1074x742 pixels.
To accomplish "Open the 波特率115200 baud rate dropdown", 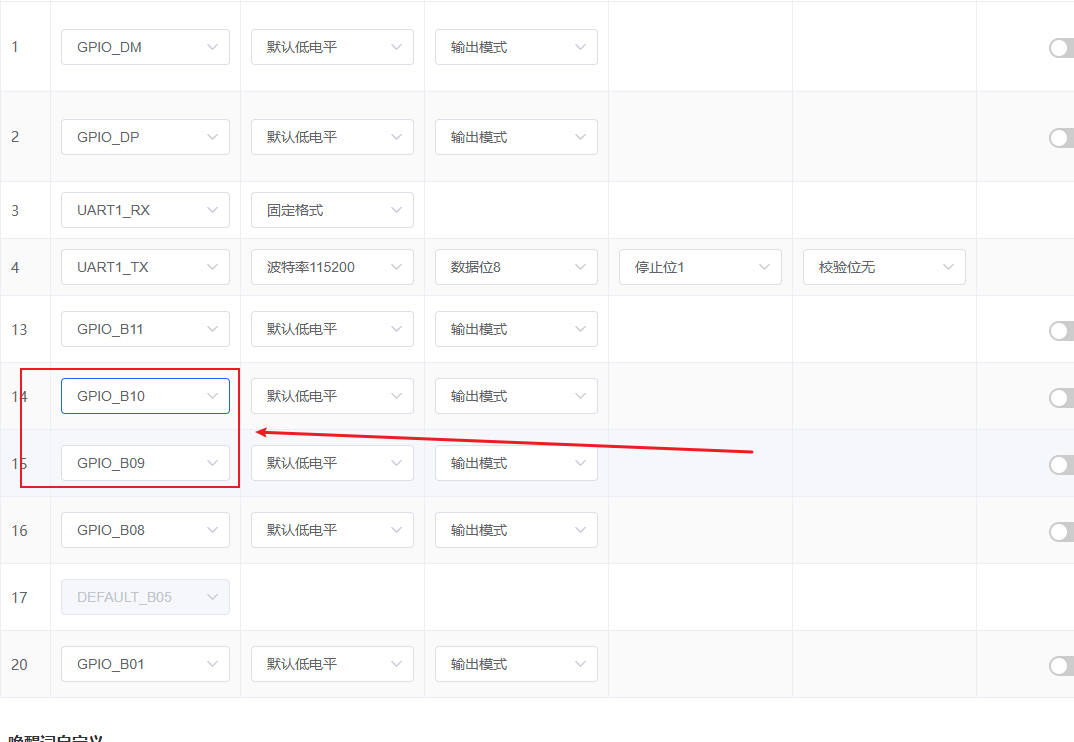I will [332, 267].
